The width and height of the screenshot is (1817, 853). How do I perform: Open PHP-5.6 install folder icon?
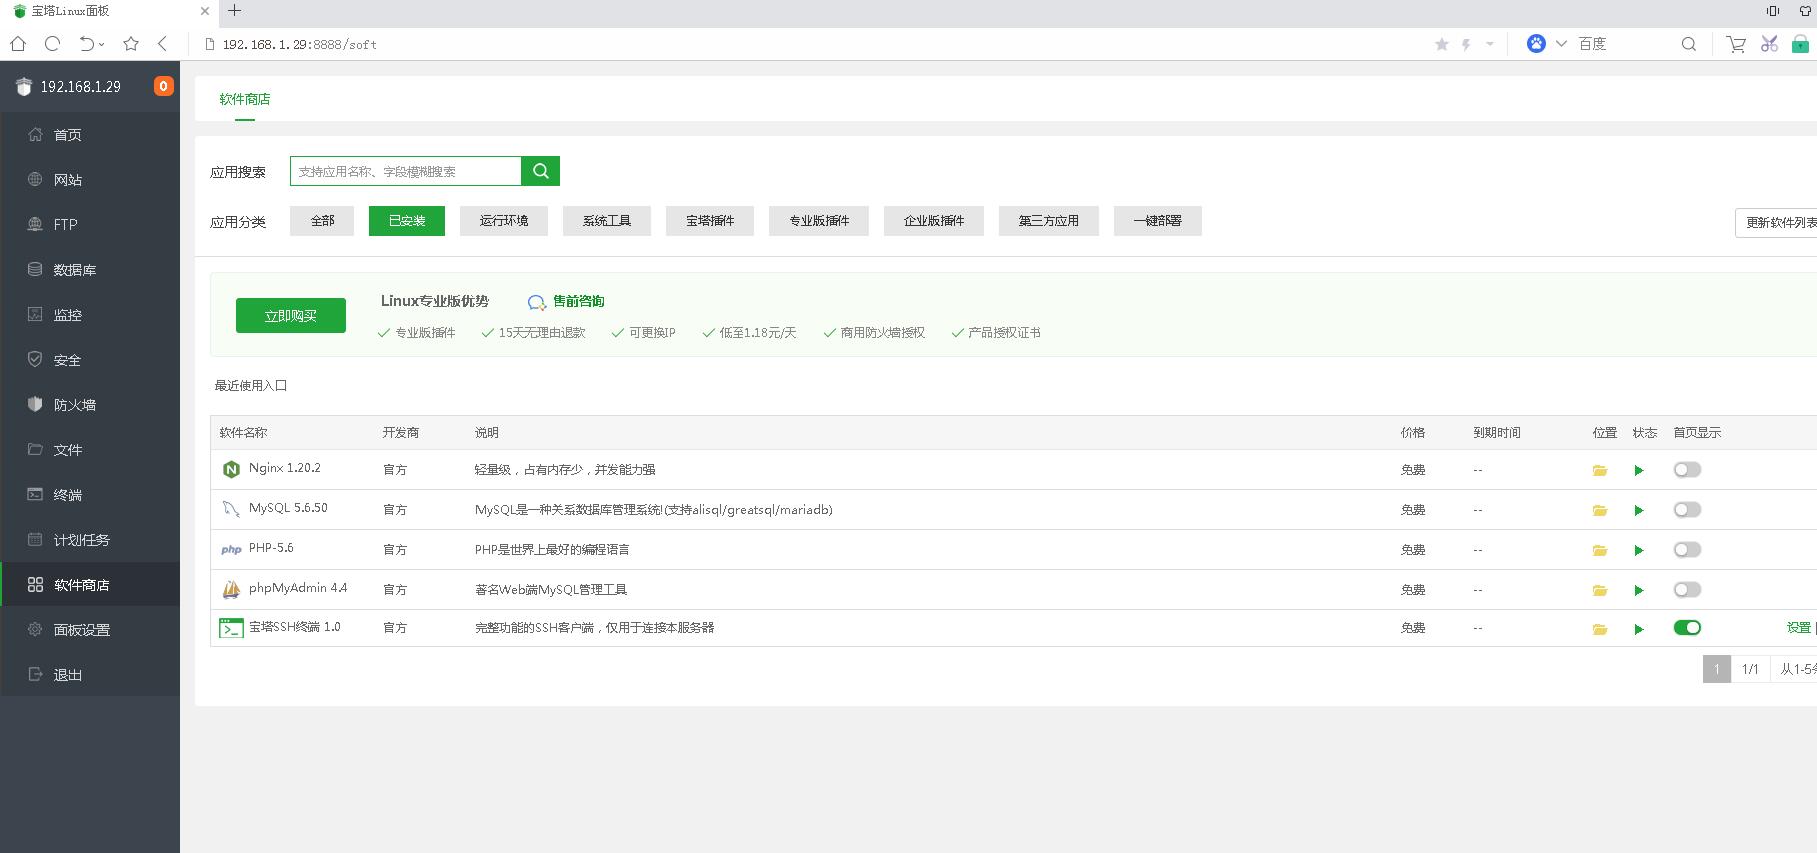(x=1600, y=550)
